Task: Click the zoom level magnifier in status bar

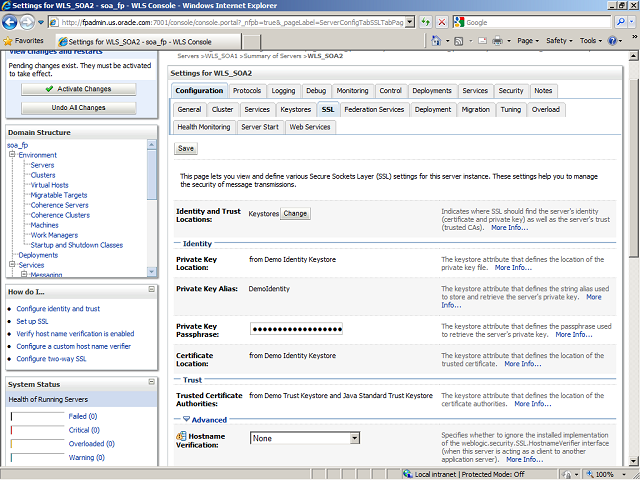Action: coord(592,474)
